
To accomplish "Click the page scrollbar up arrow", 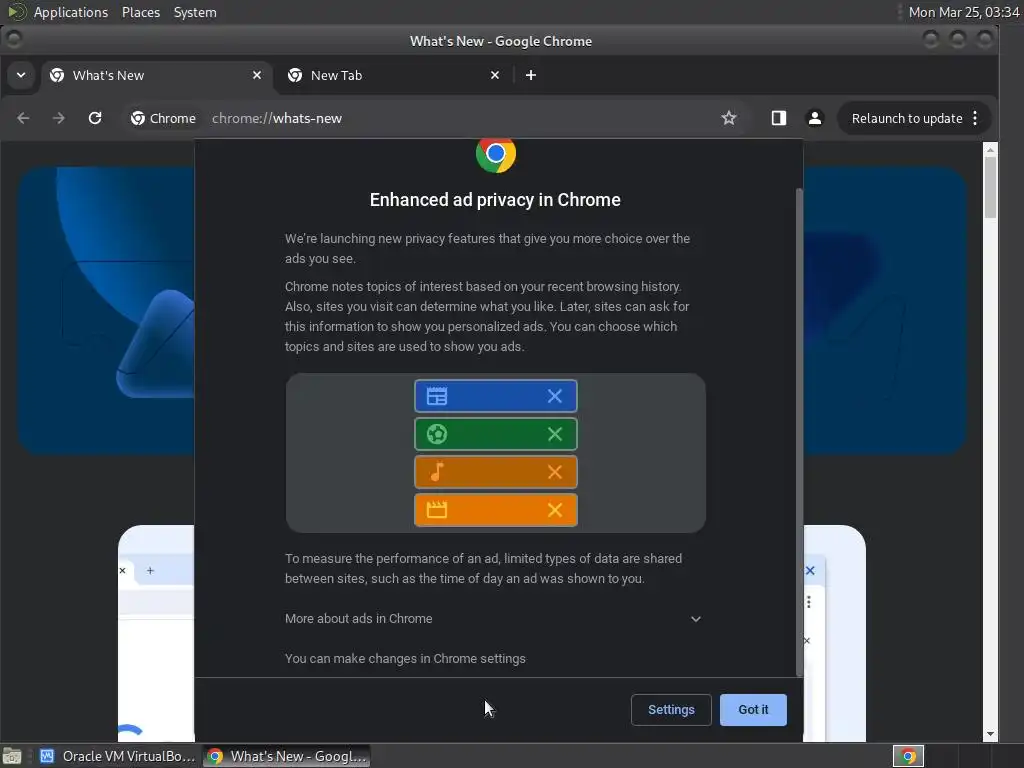I will coord(990,150).
